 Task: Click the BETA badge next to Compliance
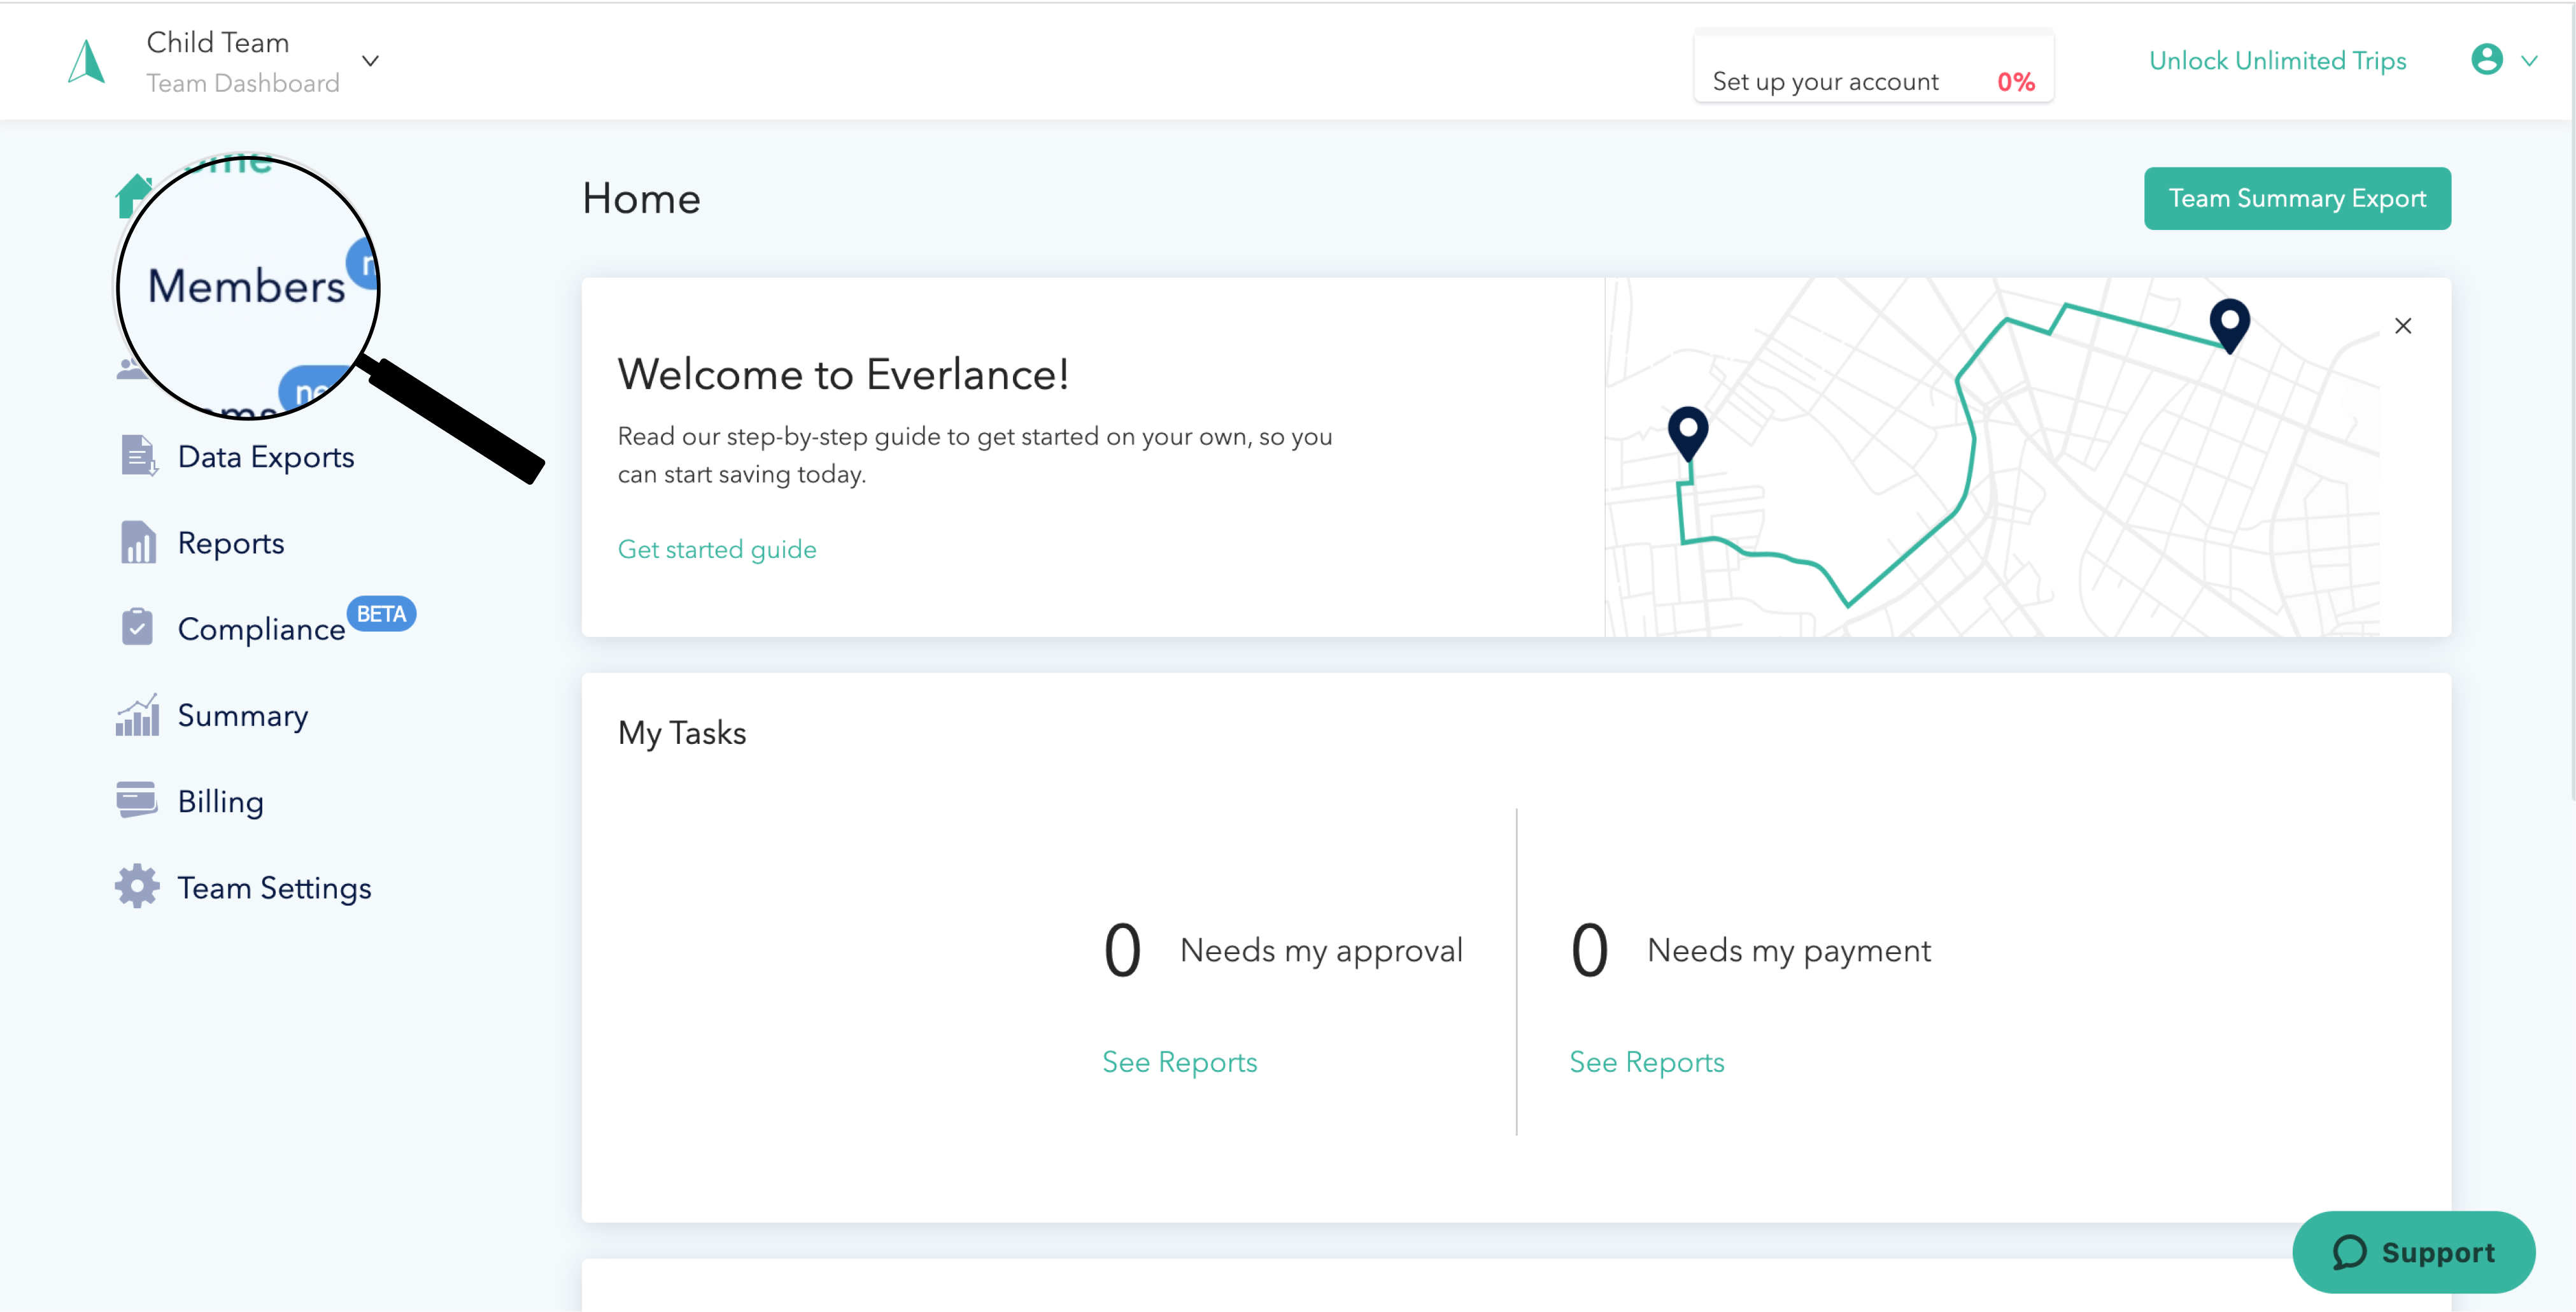381,613
